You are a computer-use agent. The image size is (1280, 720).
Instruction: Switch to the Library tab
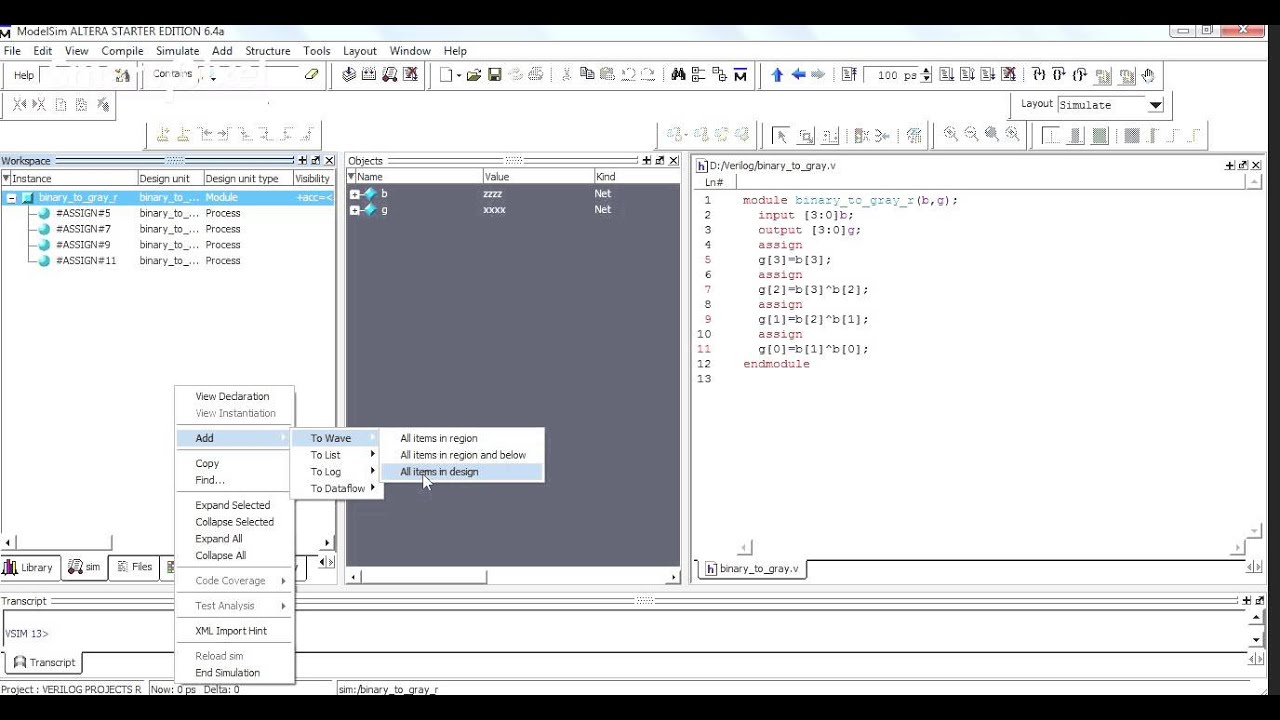coord(29,567)
